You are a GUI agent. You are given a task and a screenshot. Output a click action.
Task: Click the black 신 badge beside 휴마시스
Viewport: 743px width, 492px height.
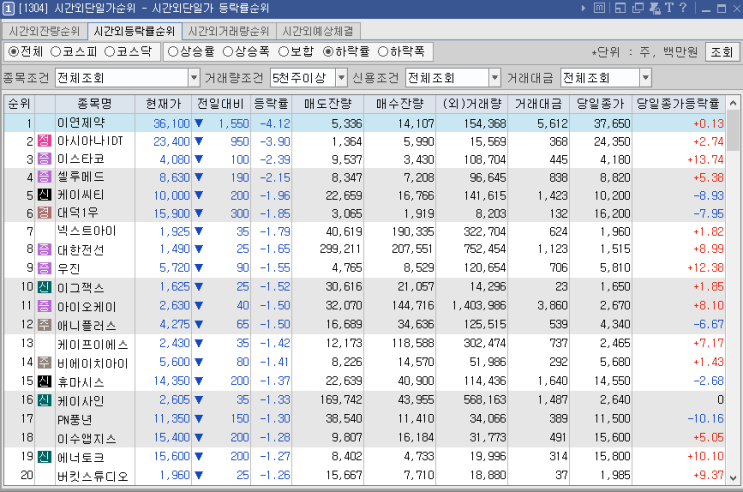[44, 381]
